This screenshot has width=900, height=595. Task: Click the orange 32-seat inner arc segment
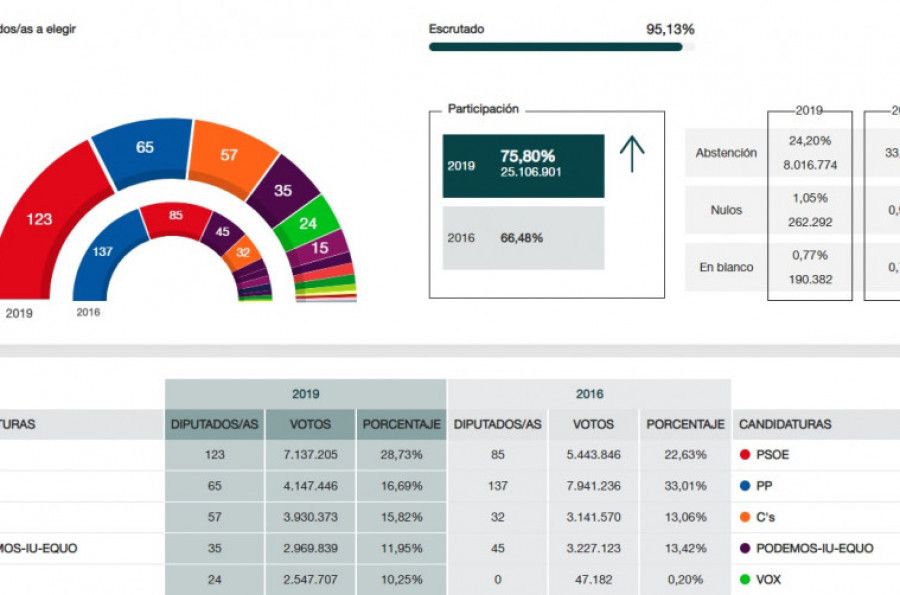click(x=242, y=252)
